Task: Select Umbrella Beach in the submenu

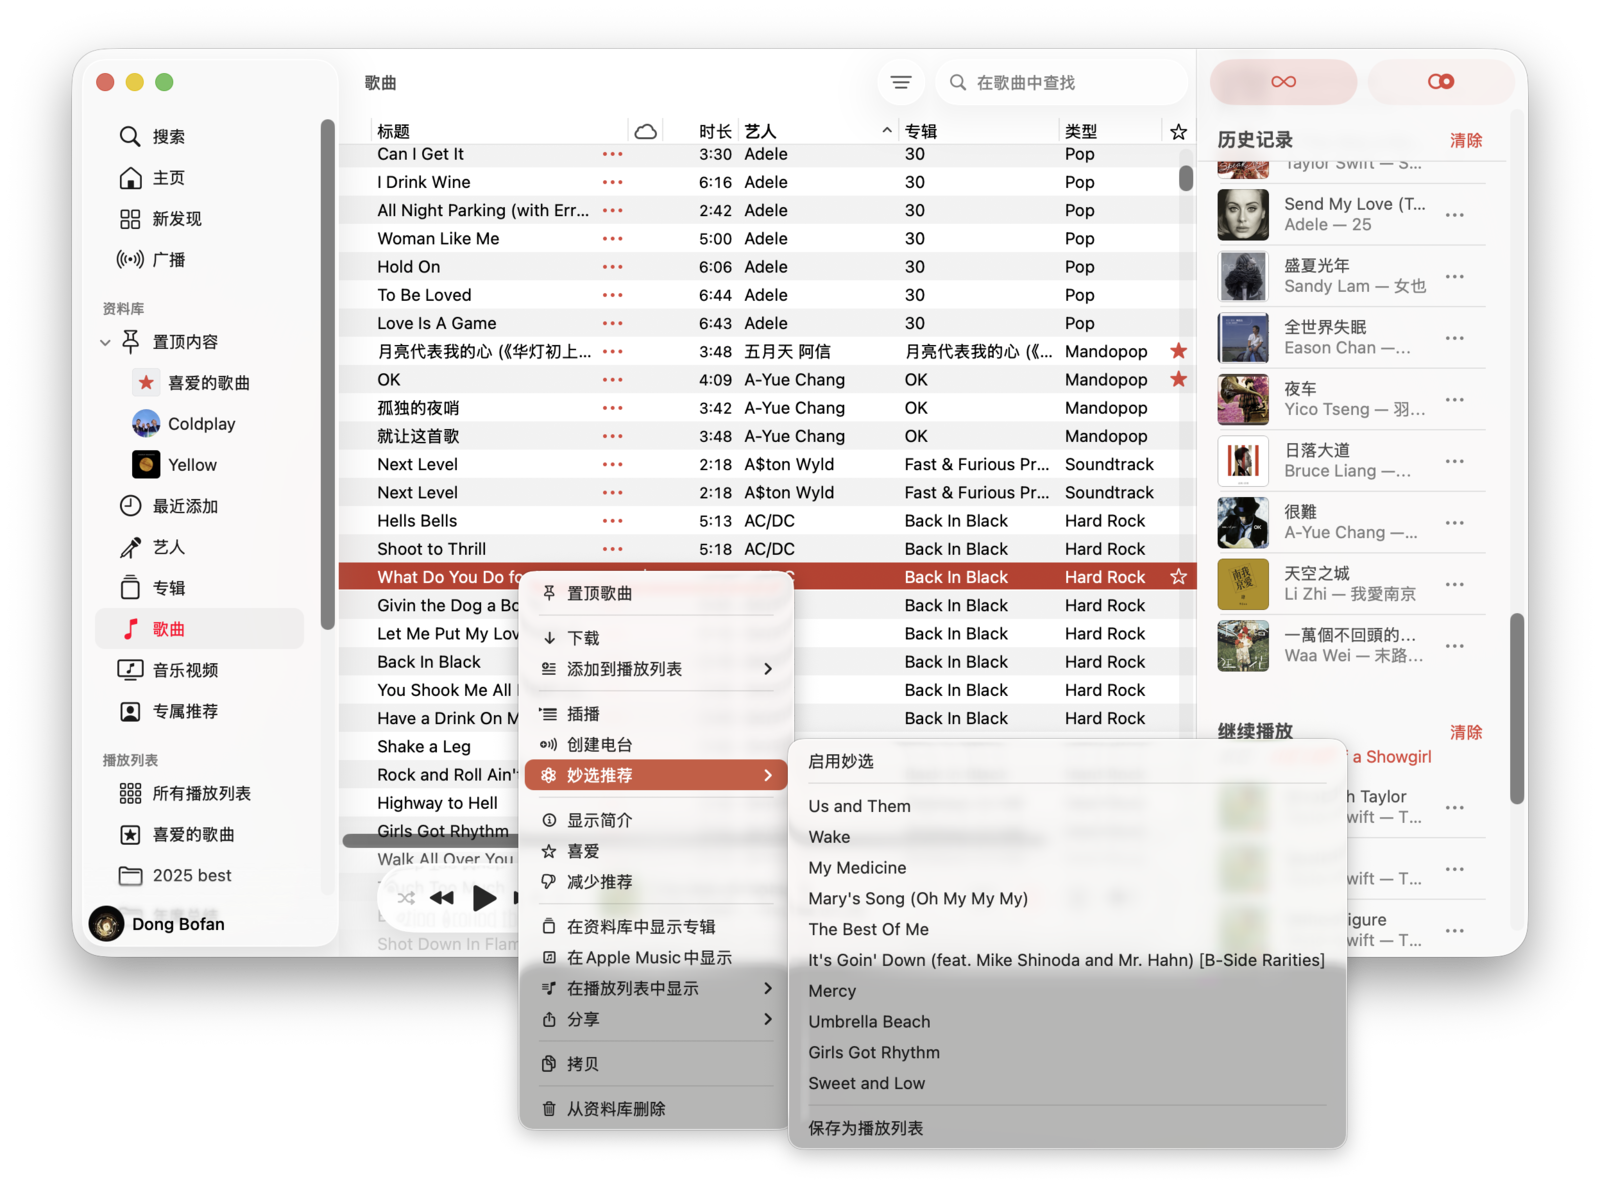Action: point(1067,1021)
